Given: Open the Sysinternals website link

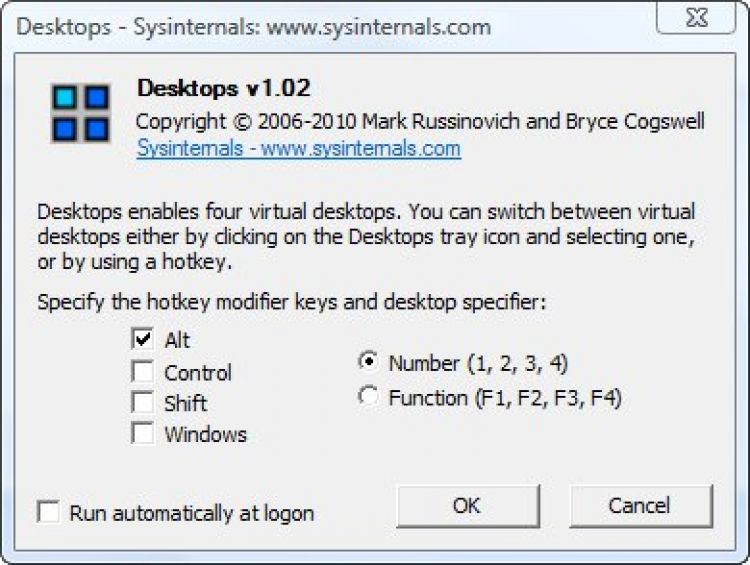Looking at the screenshot, I should 298,149.
